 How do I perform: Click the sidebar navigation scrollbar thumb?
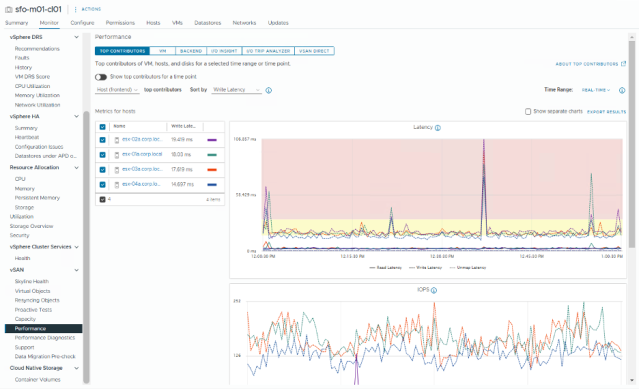[86, 247]
